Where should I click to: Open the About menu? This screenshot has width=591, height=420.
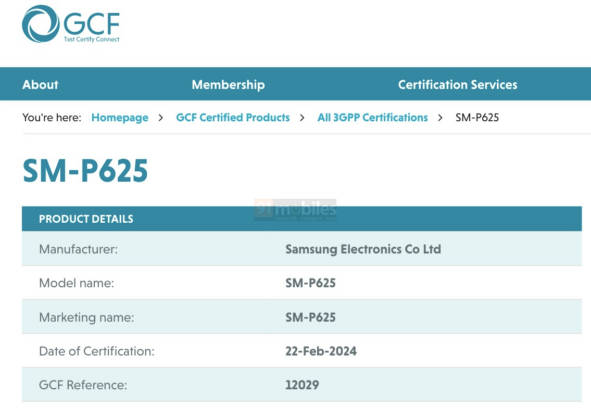[x=40, y=84]
